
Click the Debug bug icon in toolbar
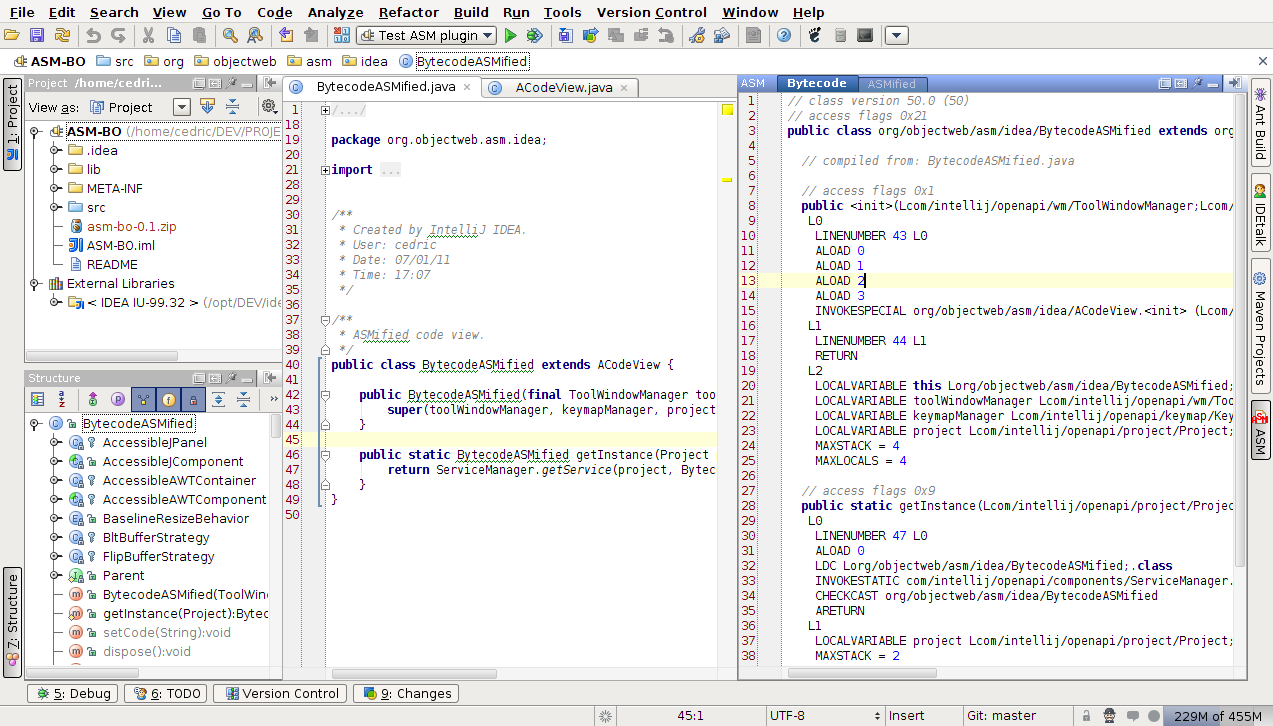click(535, 36)
